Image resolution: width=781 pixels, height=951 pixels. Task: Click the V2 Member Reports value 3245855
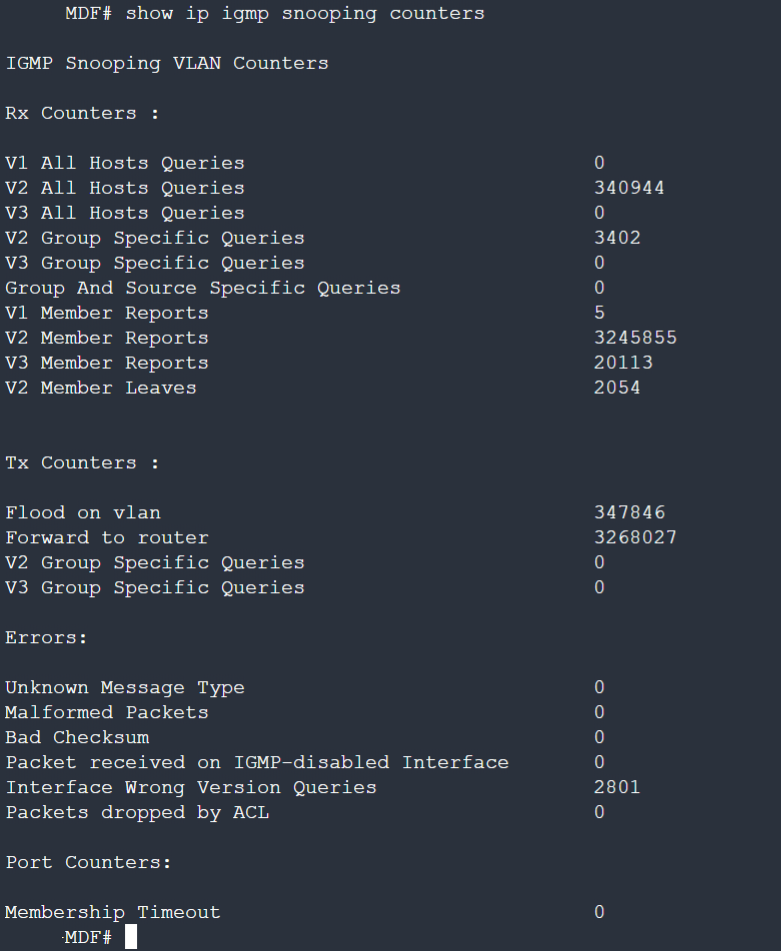(x=635, y=338)
